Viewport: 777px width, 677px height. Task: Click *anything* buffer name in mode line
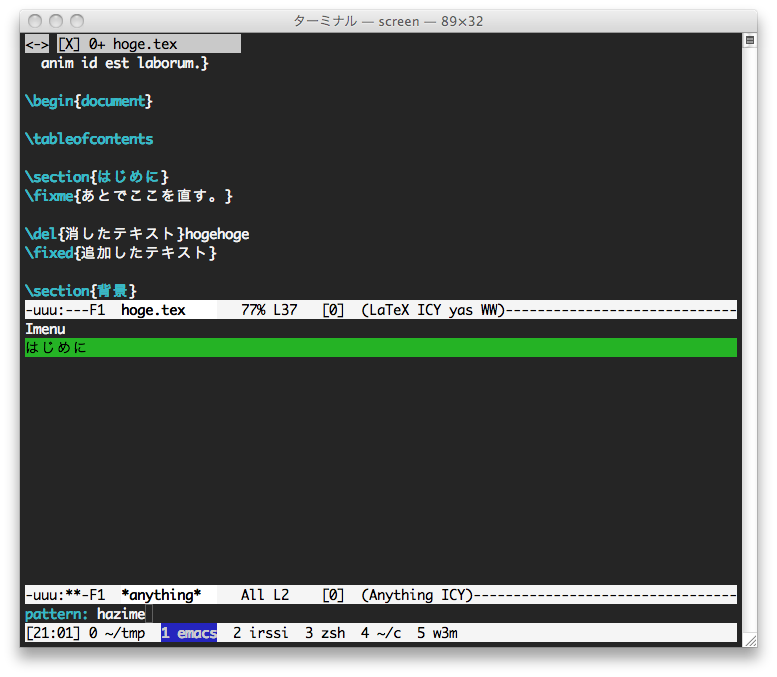pos(161,595)
